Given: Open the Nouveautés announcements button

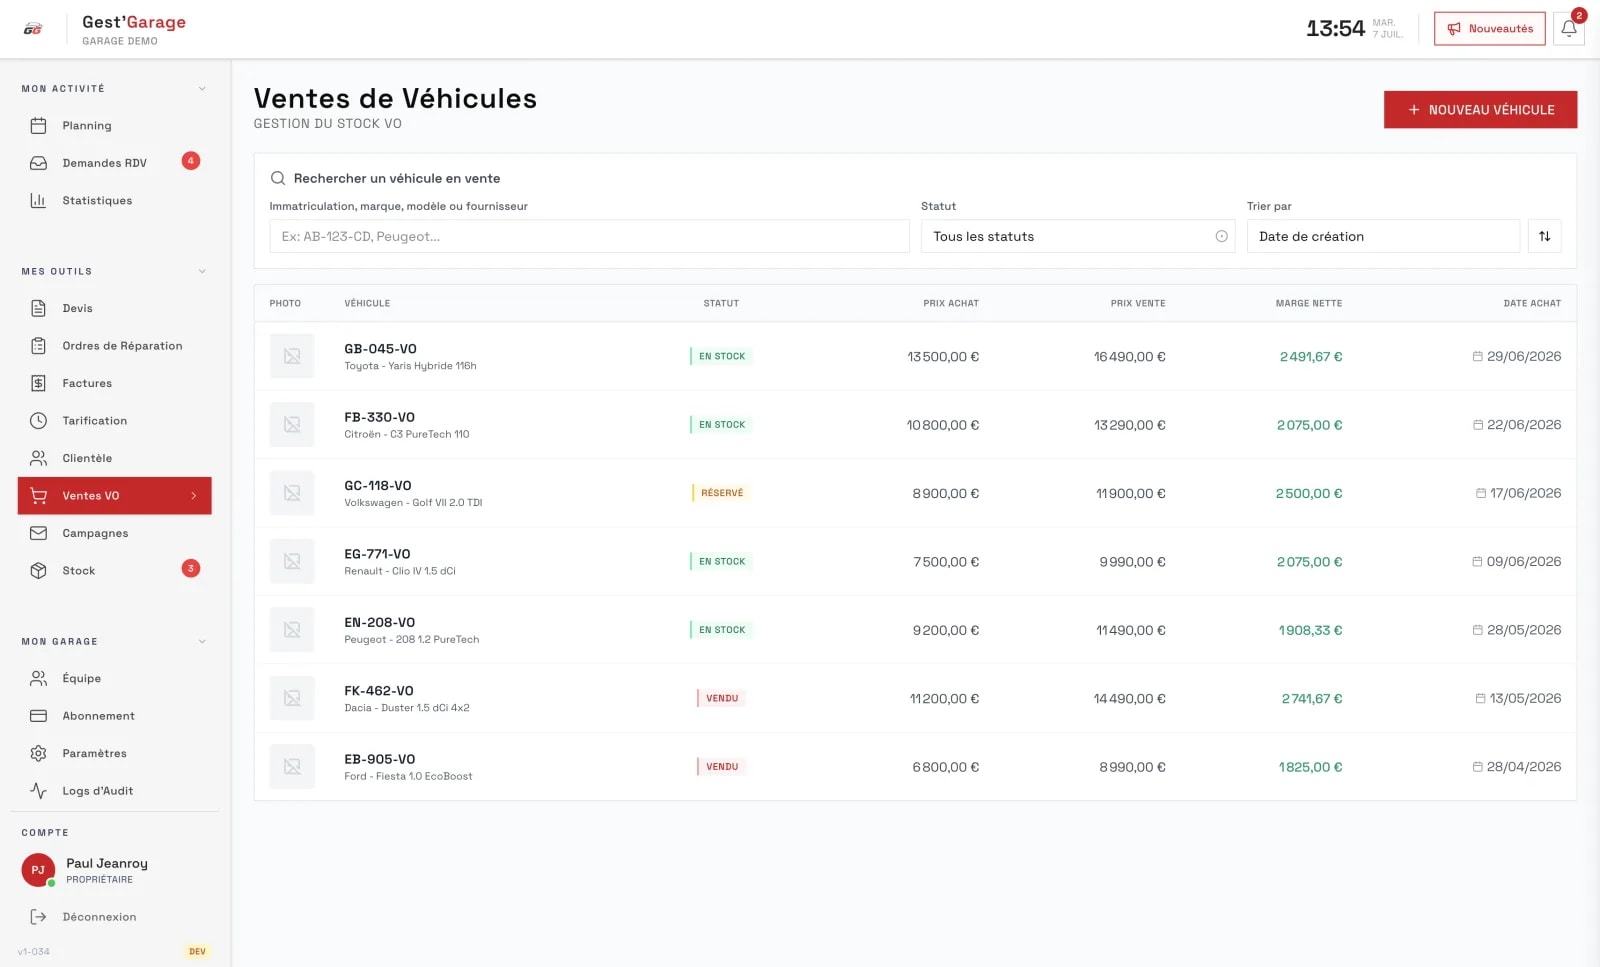Looking at the screenshot, I should [1489, 29].
